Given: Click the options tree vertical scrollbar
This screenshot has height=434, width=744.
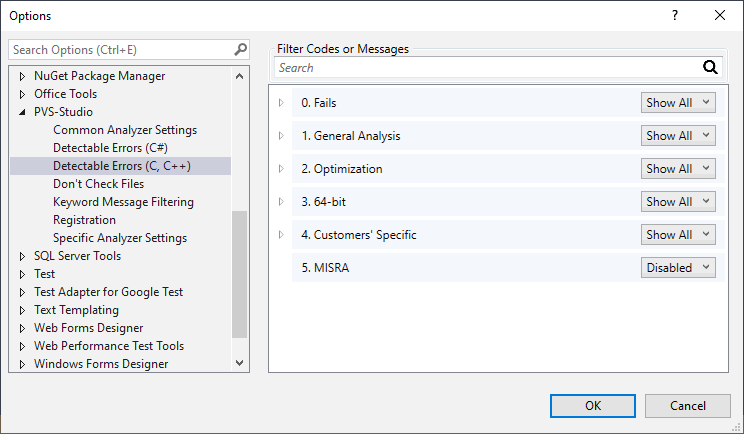Looking at the screenshot, I should pos(239,270).
